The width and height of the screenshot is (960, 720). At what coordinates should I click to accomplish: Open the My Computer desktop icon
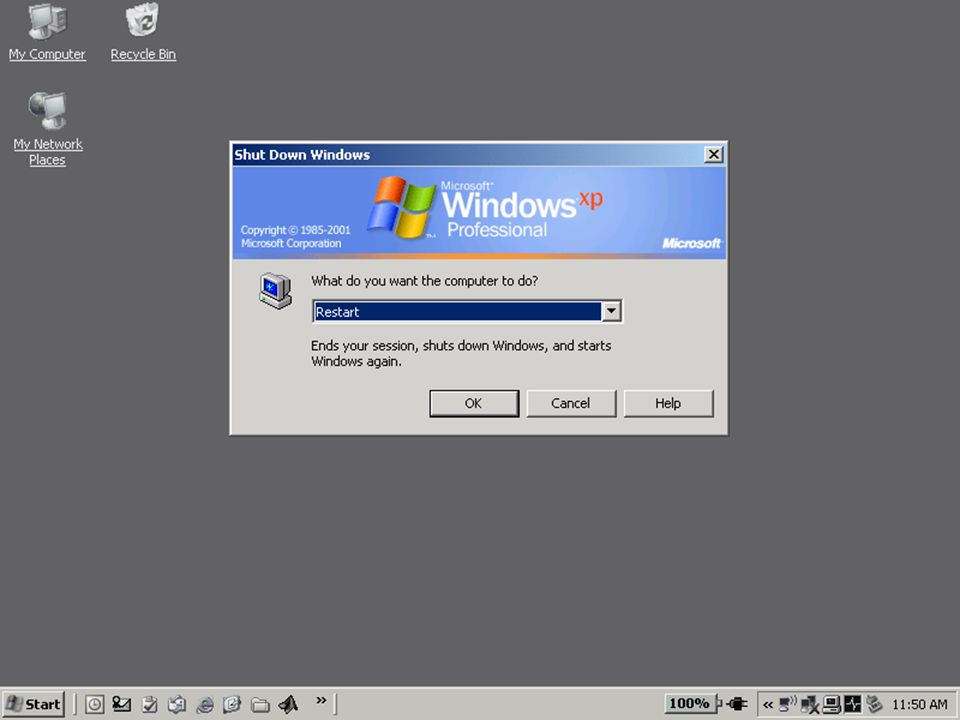pos(47,31)
